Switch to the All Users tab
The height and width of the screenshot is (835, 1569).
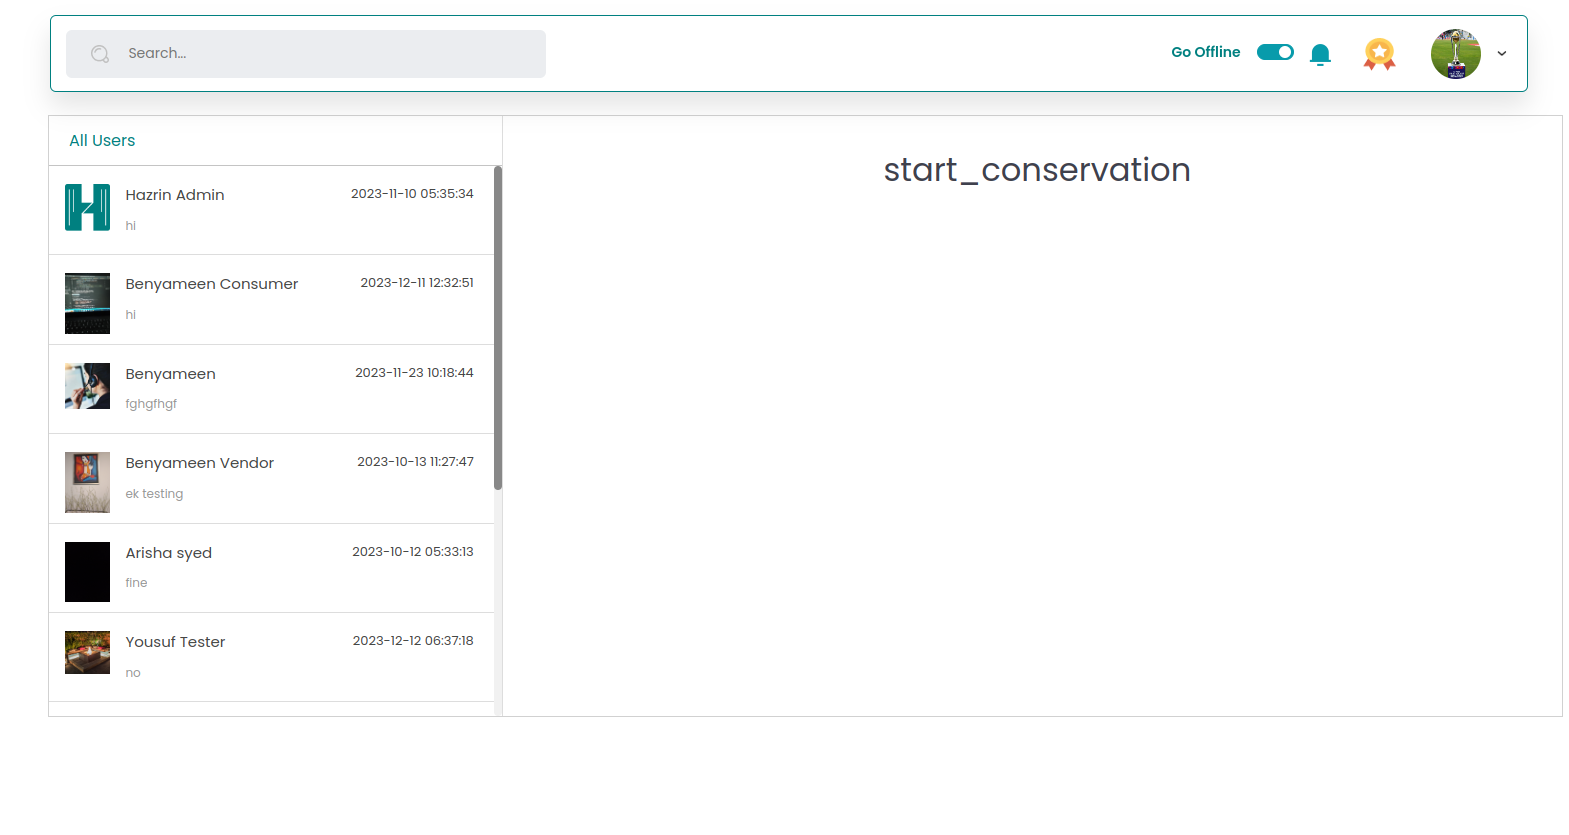[x=102, y=141]
